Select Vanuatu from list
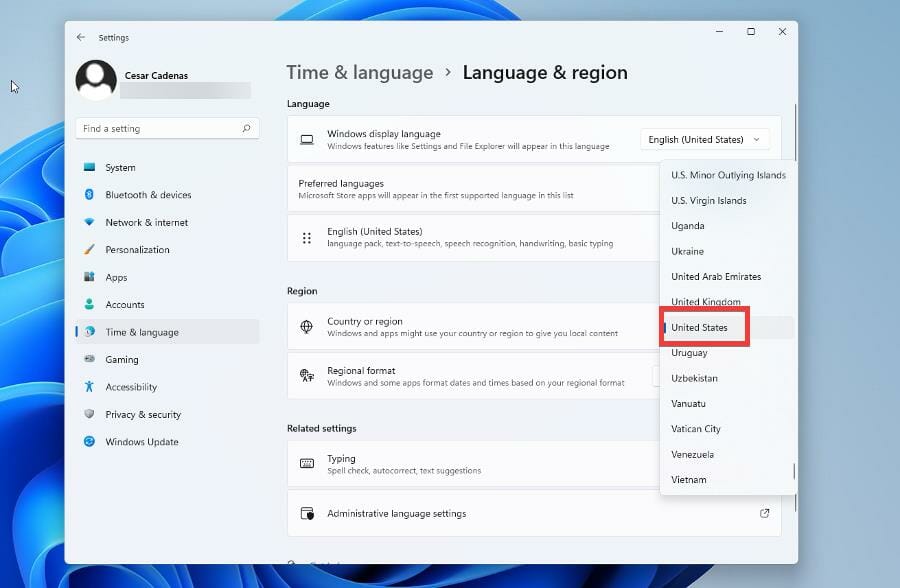900x588 pixels. pyautogui.click(x=728, y=403)
